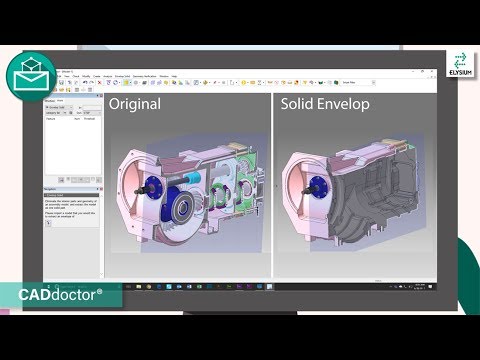Open the Envelop Solid dropdown in left panel
The height and width of the screenshot is (360, 480).
[x=59, y=107]
